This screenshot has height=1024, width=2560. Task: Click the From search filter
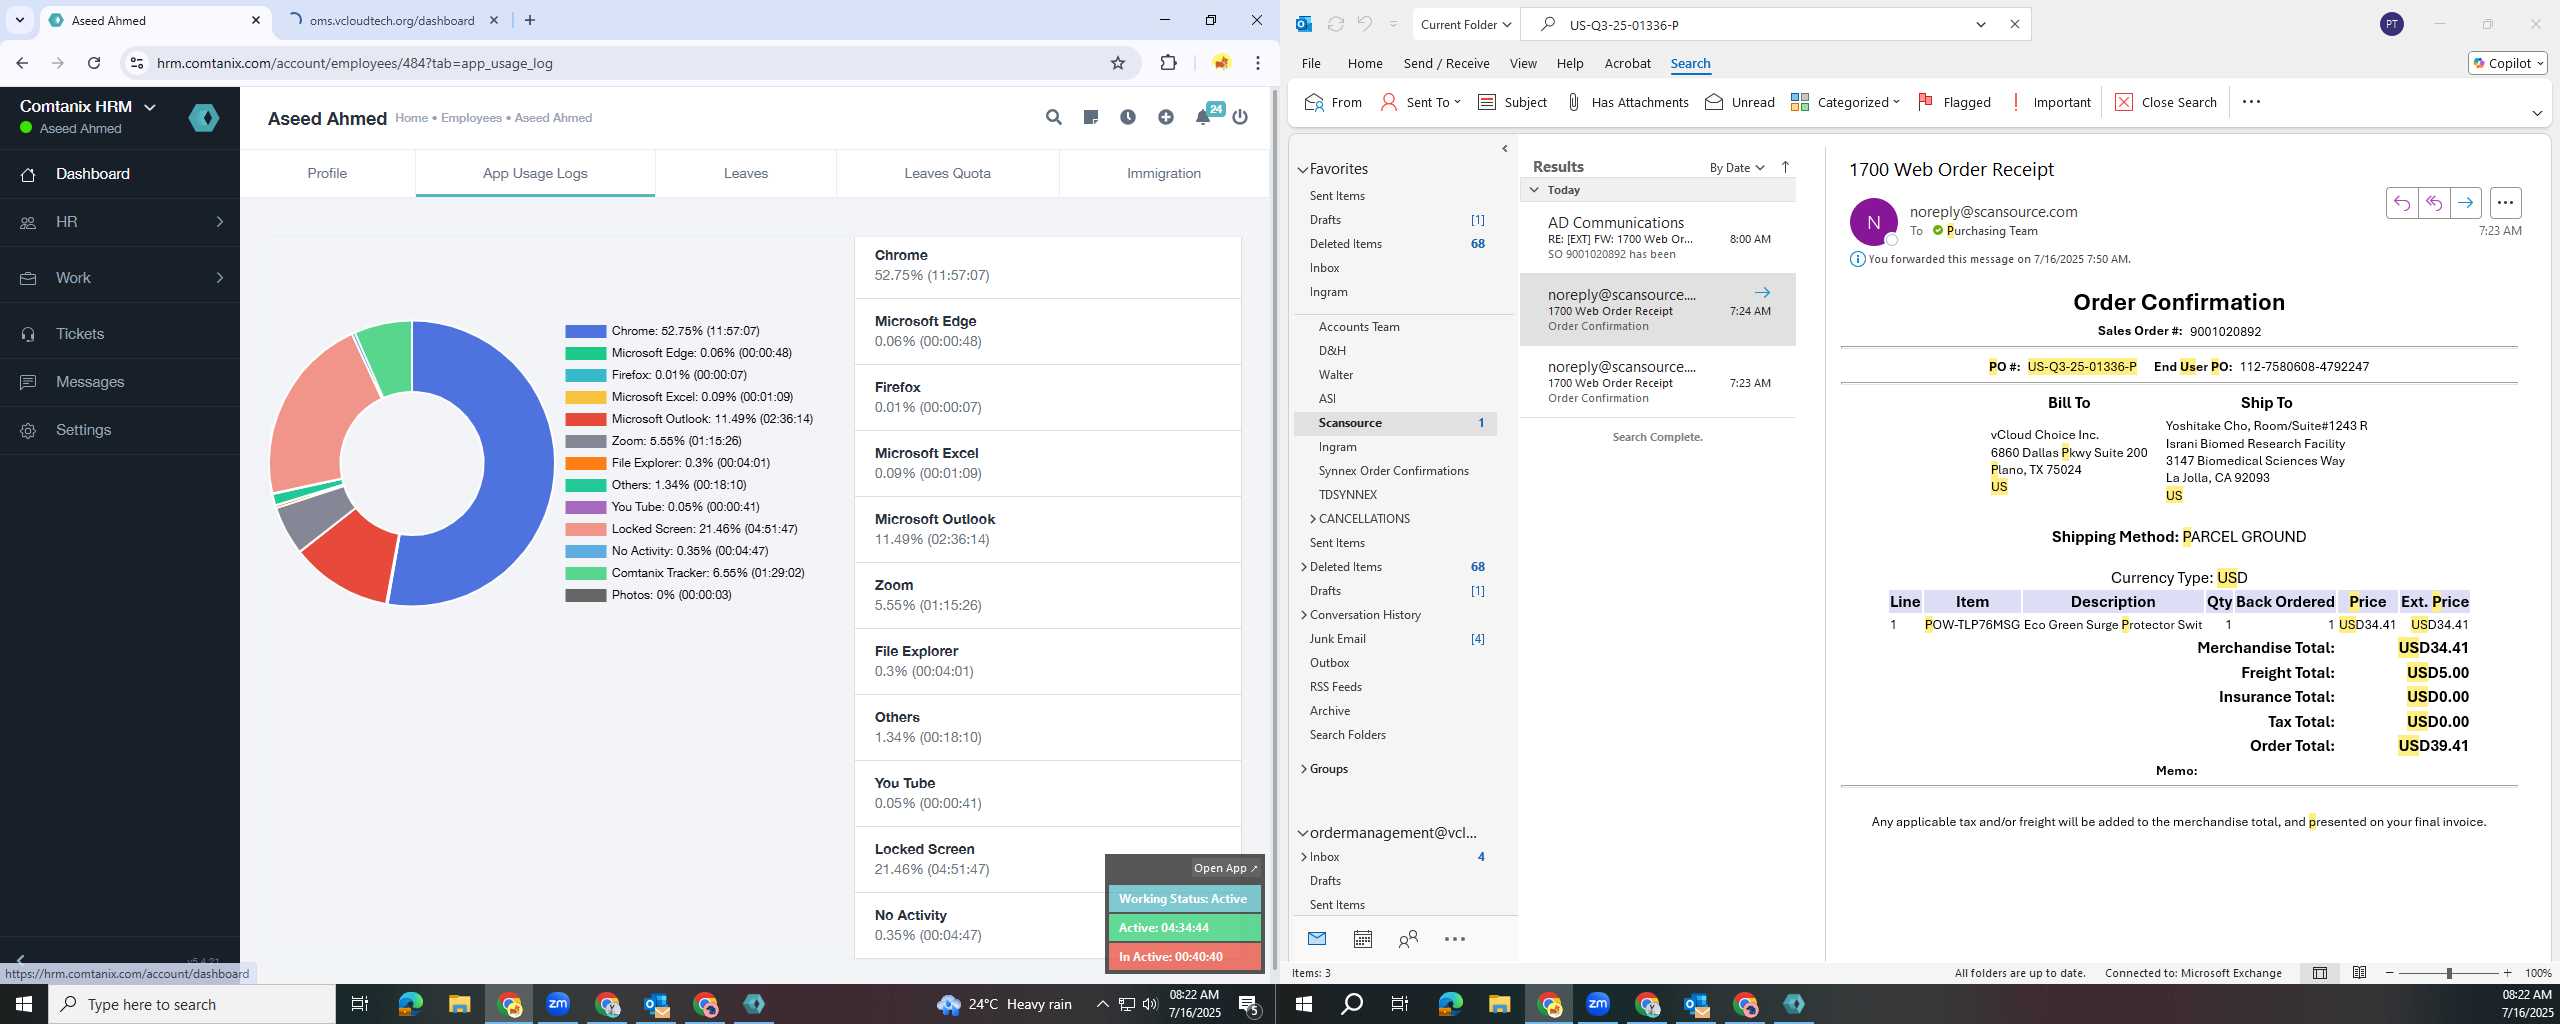(1333, 102)
